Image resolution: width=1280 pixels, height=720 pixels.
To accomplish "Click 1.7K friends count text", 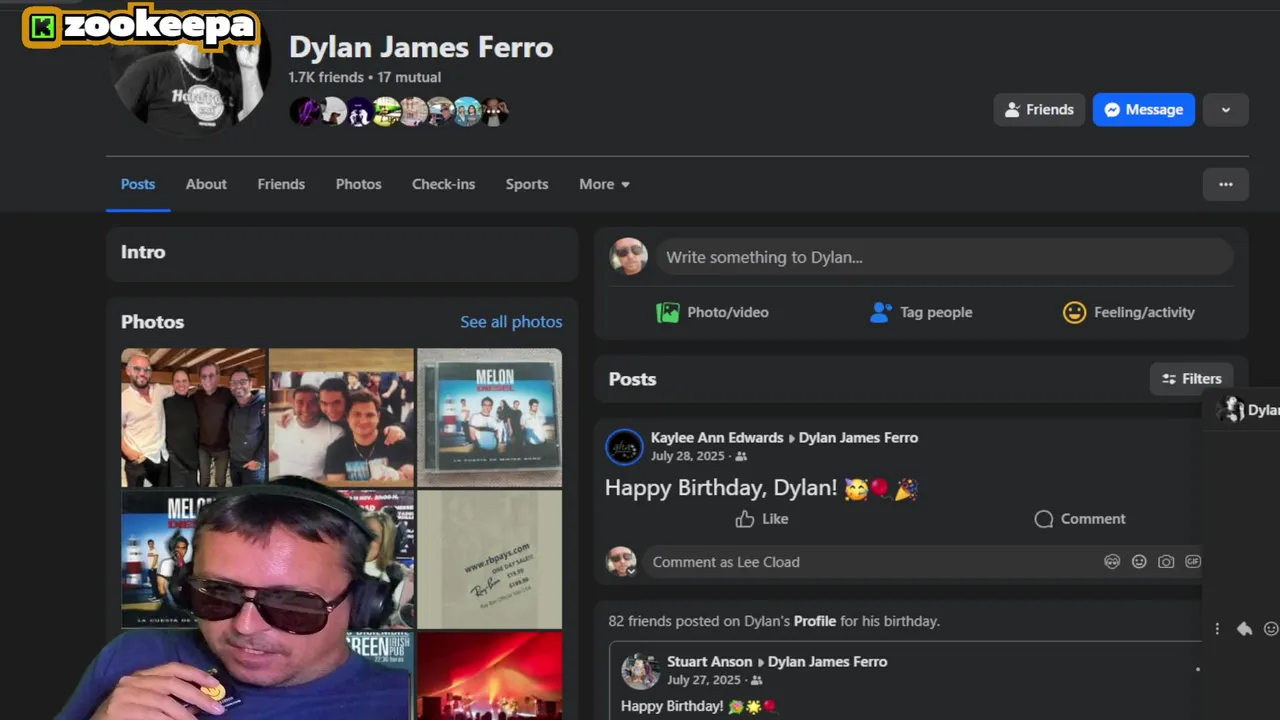I will (x=326, y=77).
